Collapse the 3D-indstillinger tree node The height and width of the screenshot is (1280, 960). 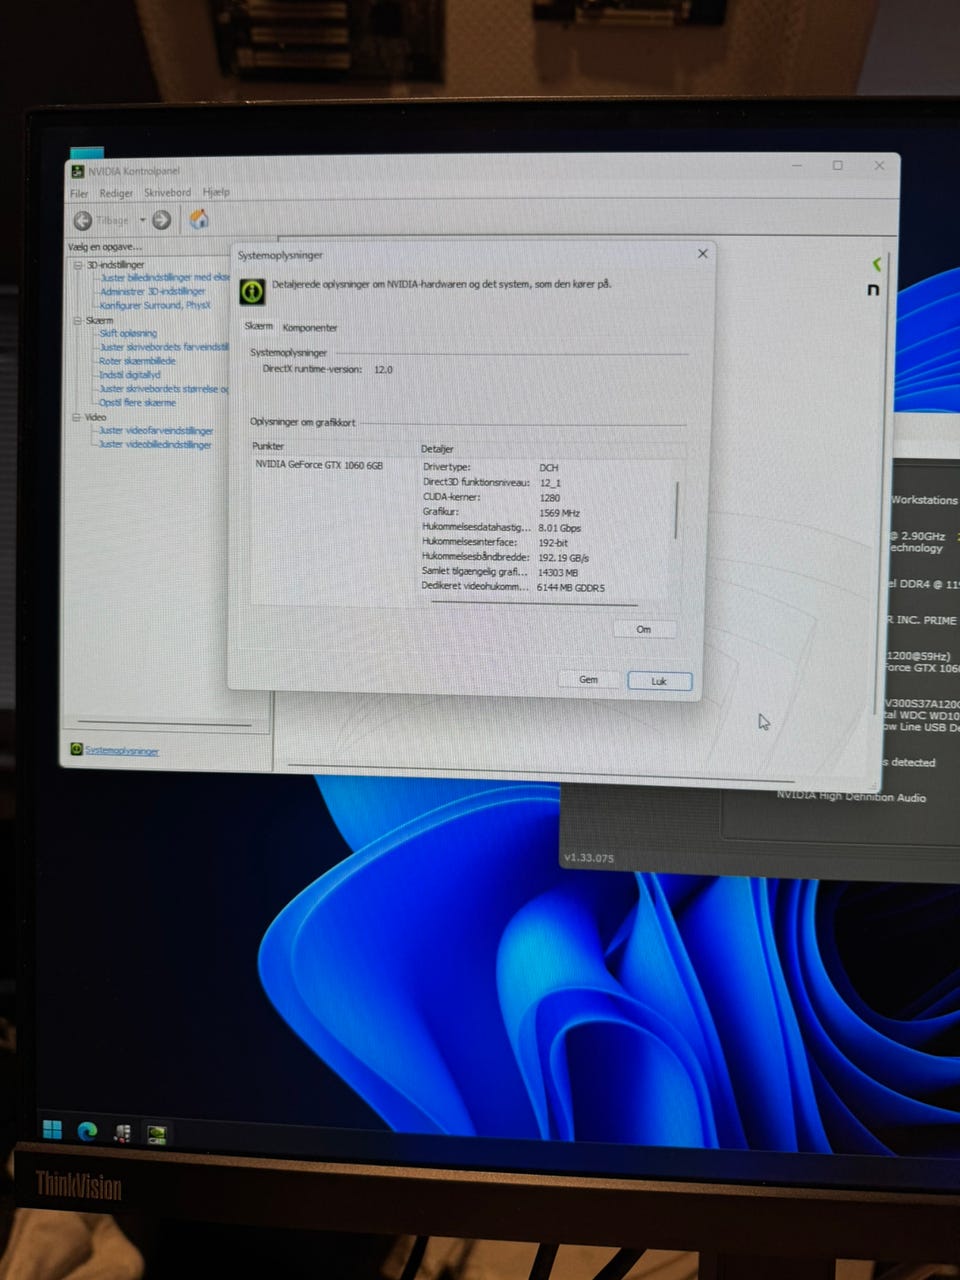tap(78, 265)
